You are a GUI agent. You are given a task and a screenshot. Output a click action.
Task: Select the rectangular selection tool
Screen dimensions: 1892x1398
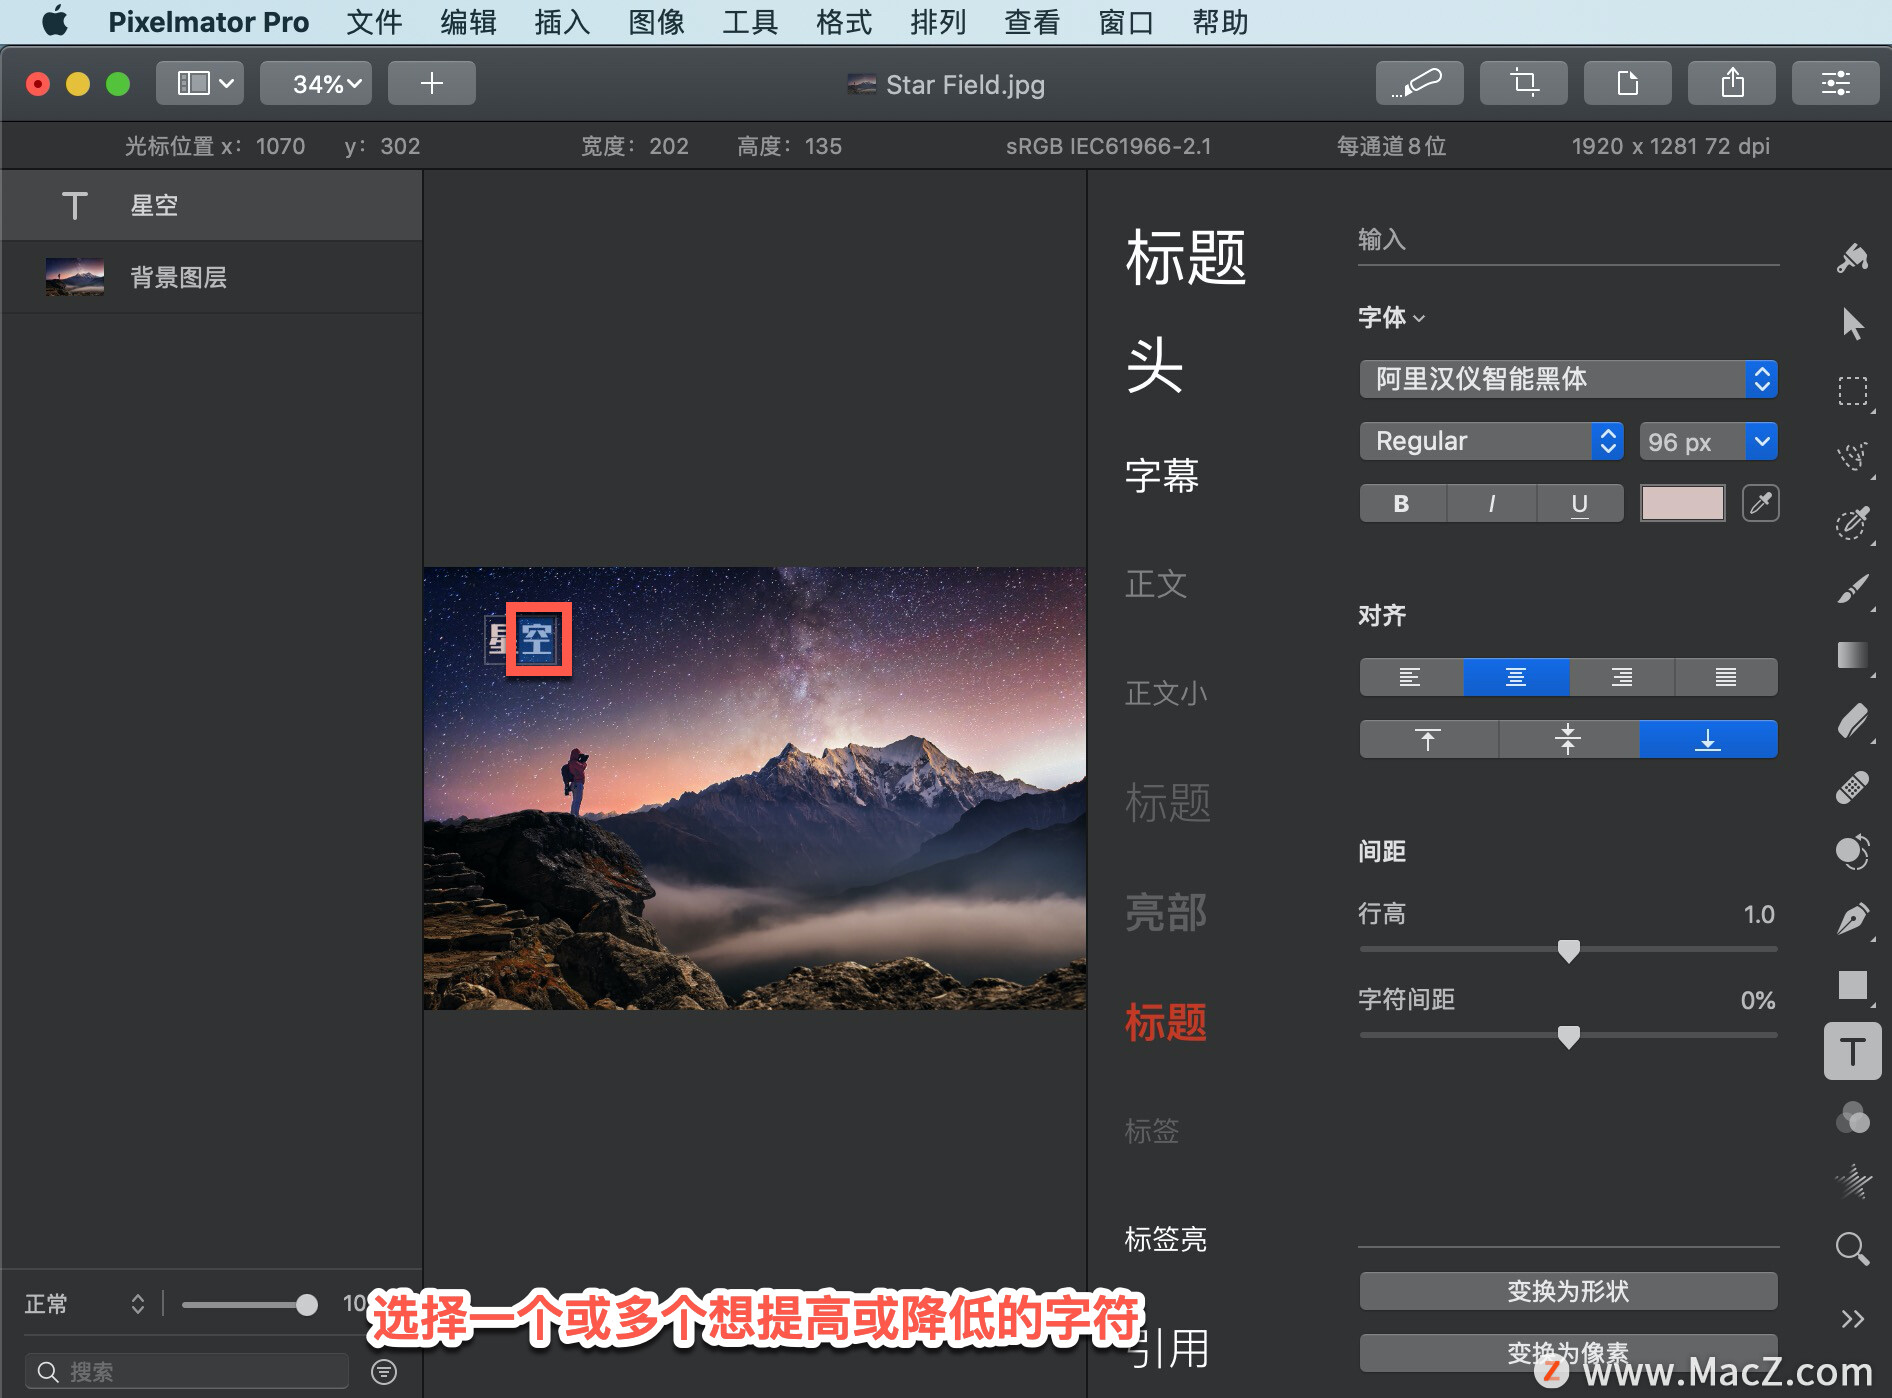(x=1852, y=391)
